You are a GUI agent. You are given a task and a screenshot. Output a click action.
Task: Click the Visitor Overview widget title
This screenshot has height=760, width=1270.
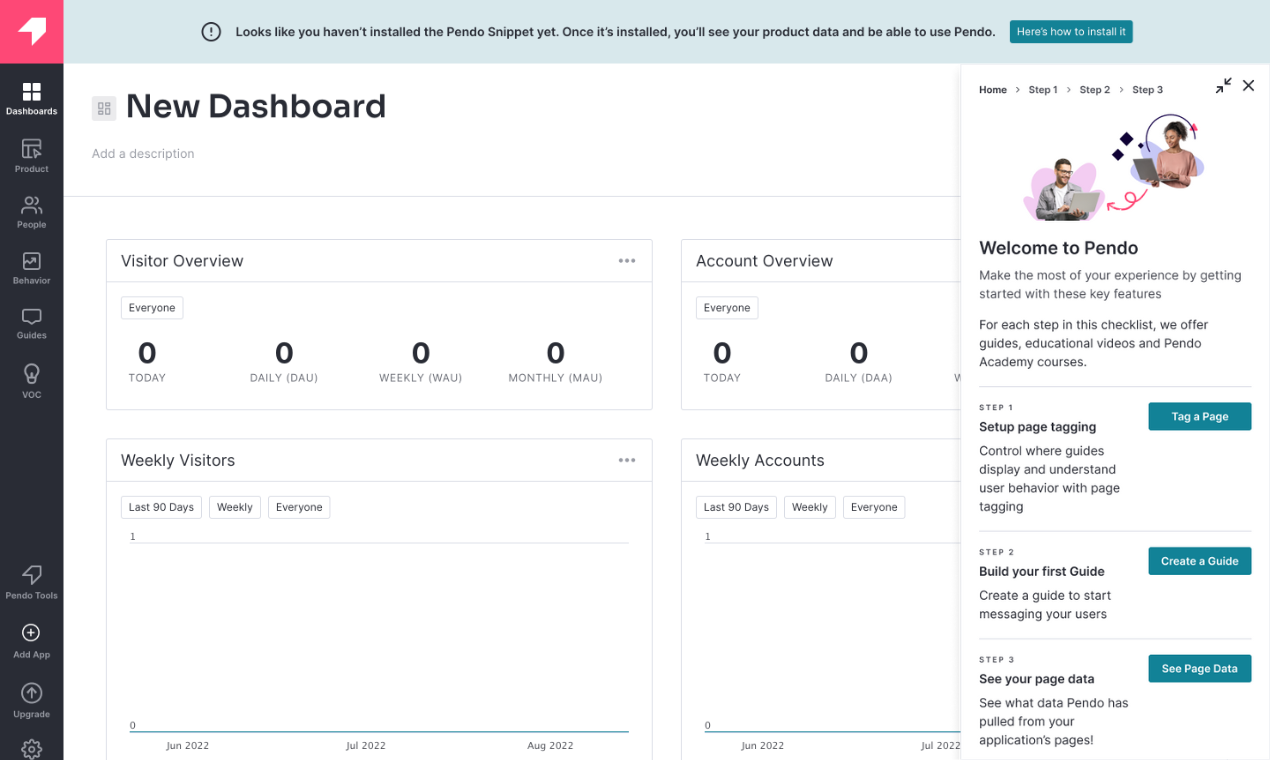coord(182,261)
